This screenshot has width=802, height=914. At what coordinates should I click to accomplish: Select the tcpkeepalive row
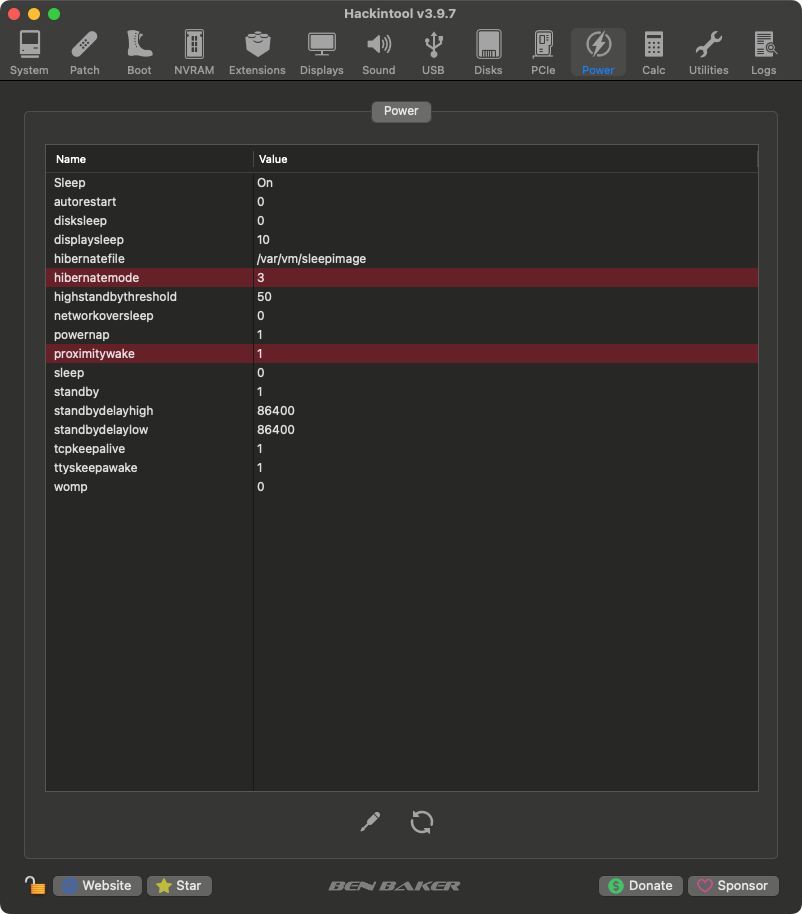point(402,448)
